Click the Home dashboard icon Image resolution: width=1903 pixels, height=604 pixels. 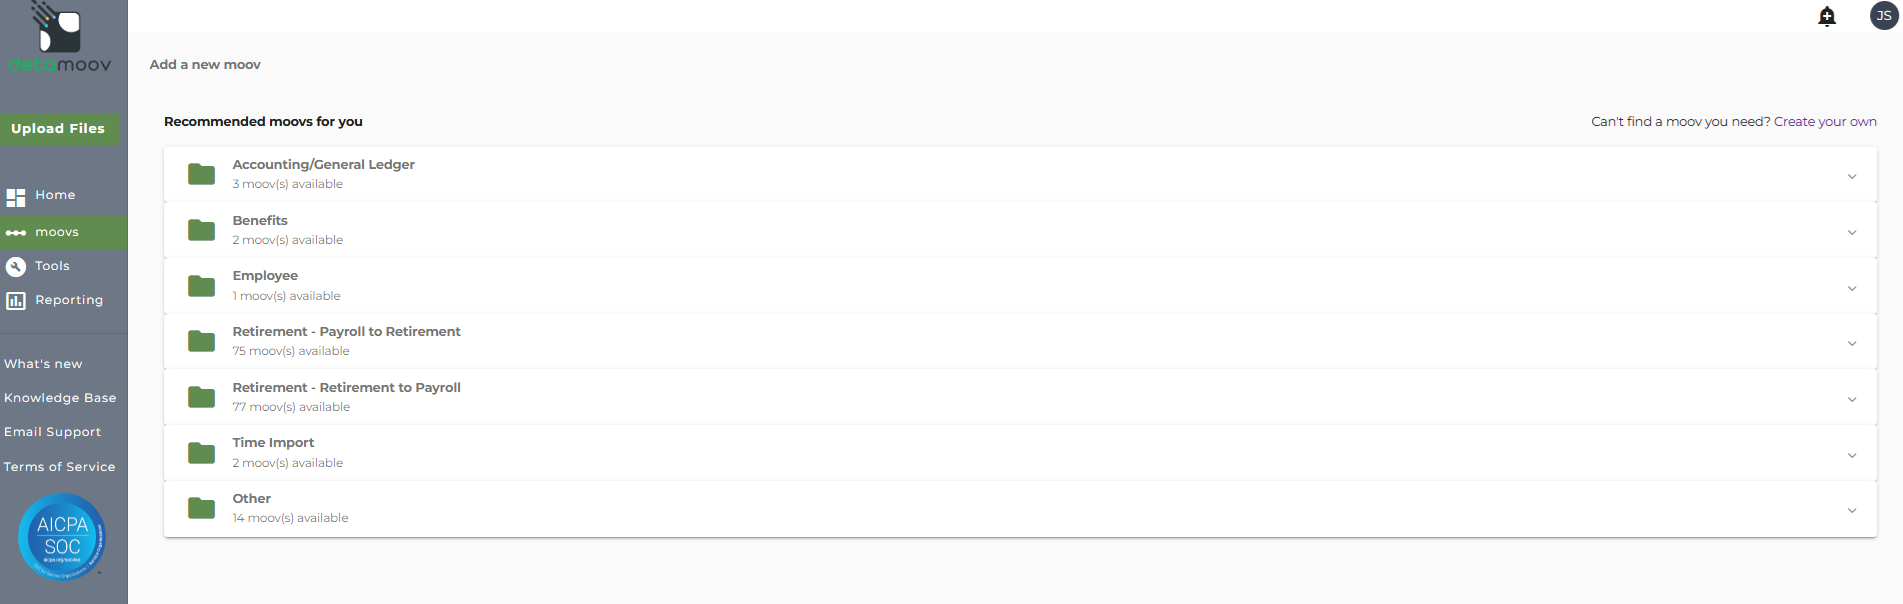click(x=16, y=197)
